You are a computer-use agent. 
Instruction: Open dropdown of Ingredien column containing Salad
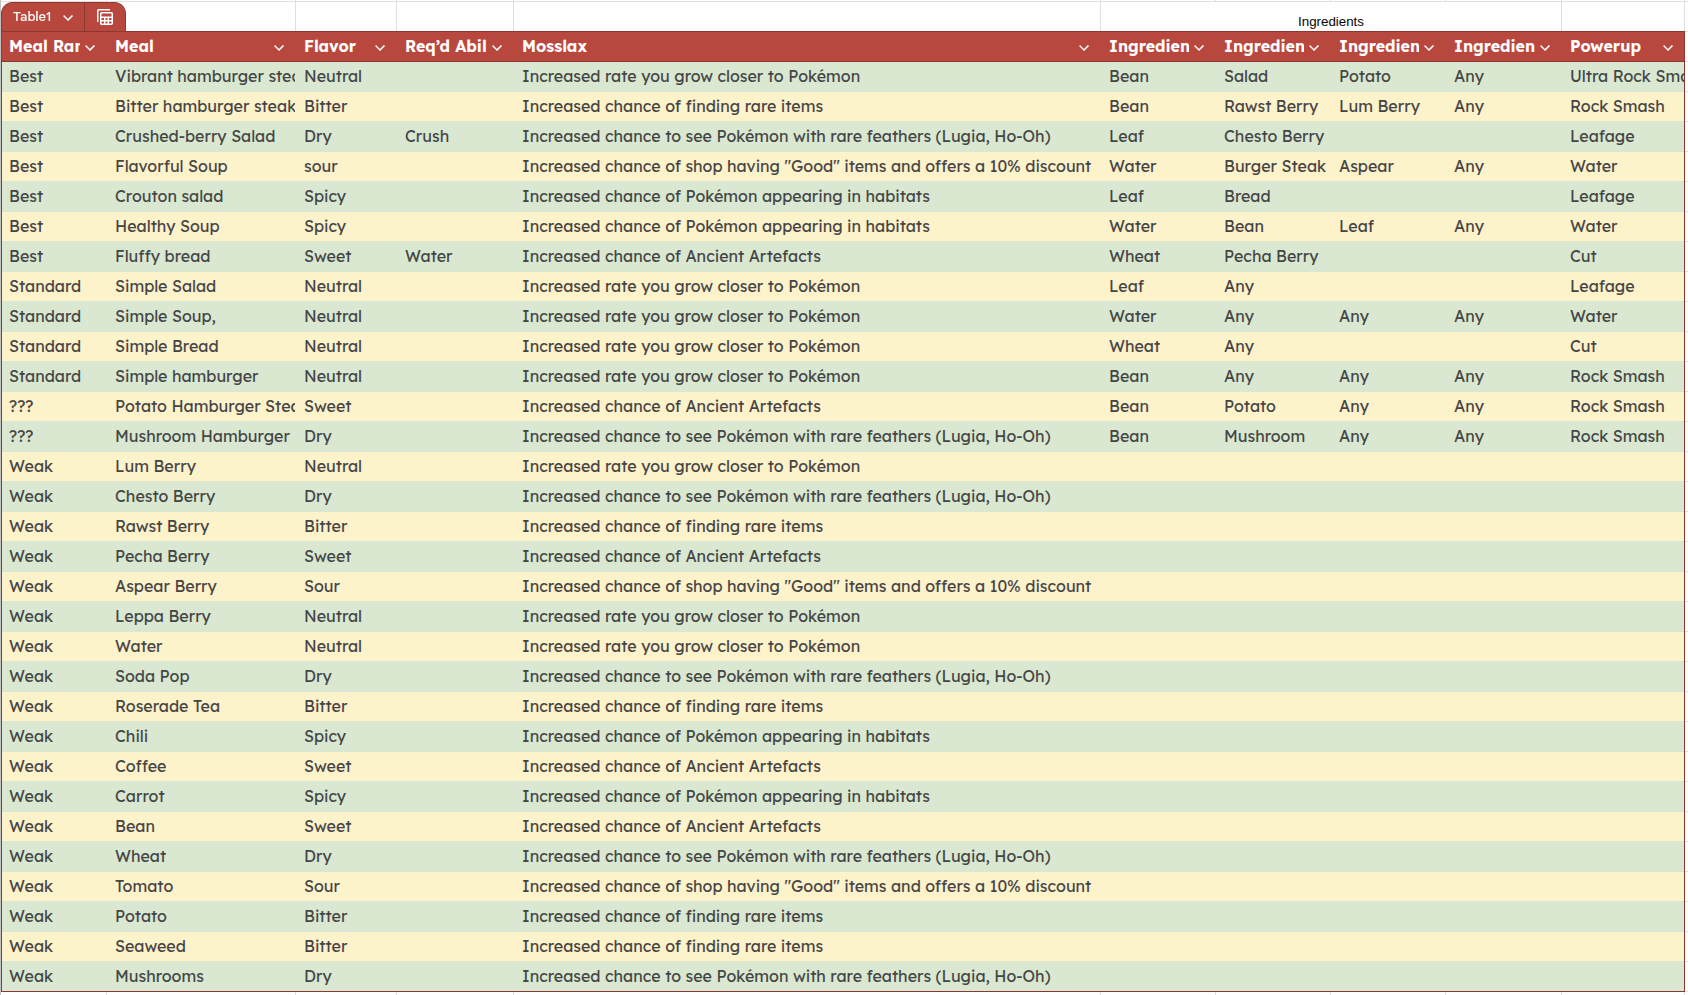(x=1314, y=47)
